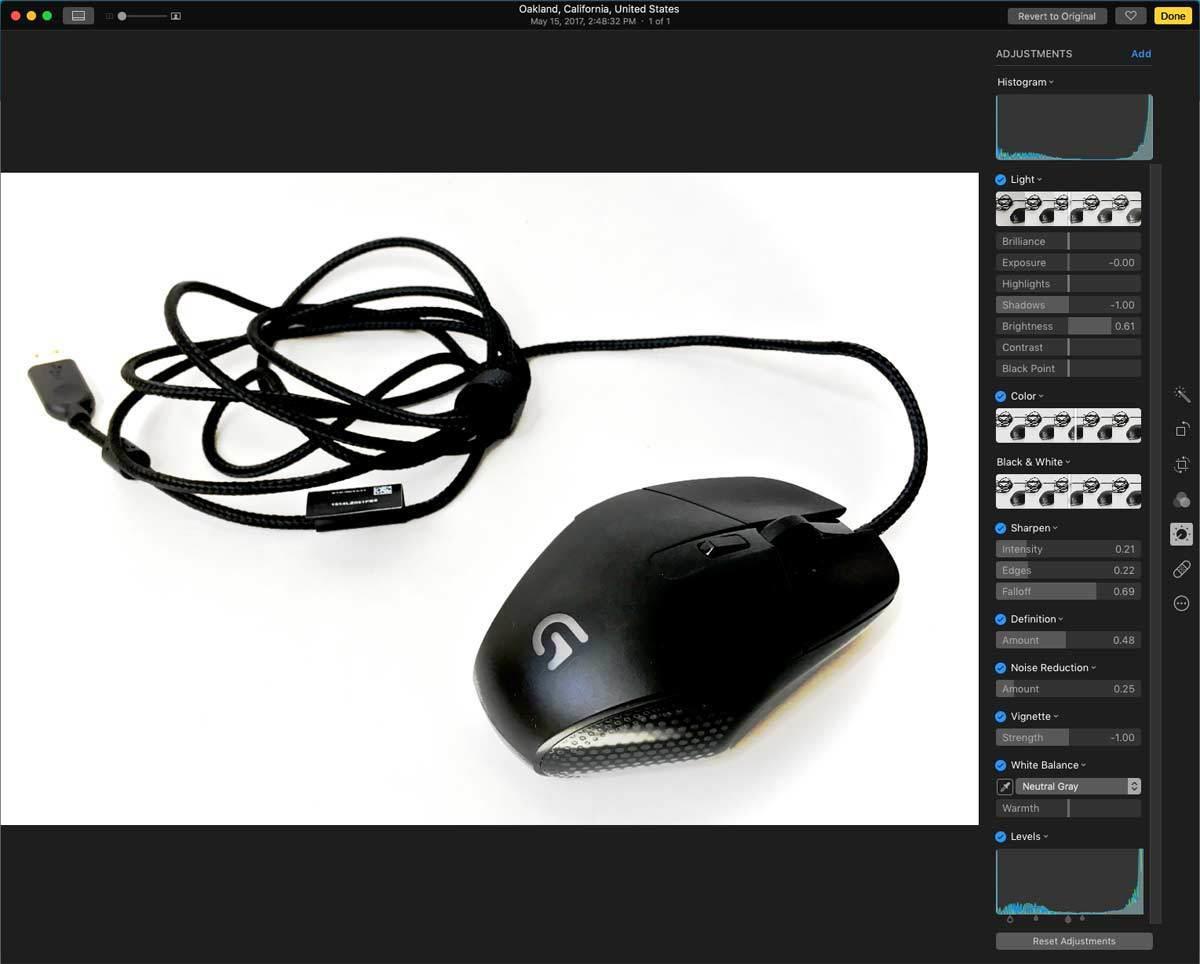Select the Adjust dial tool
Viewport: 1200px width, 964px height.
(x=1181, y=535)
